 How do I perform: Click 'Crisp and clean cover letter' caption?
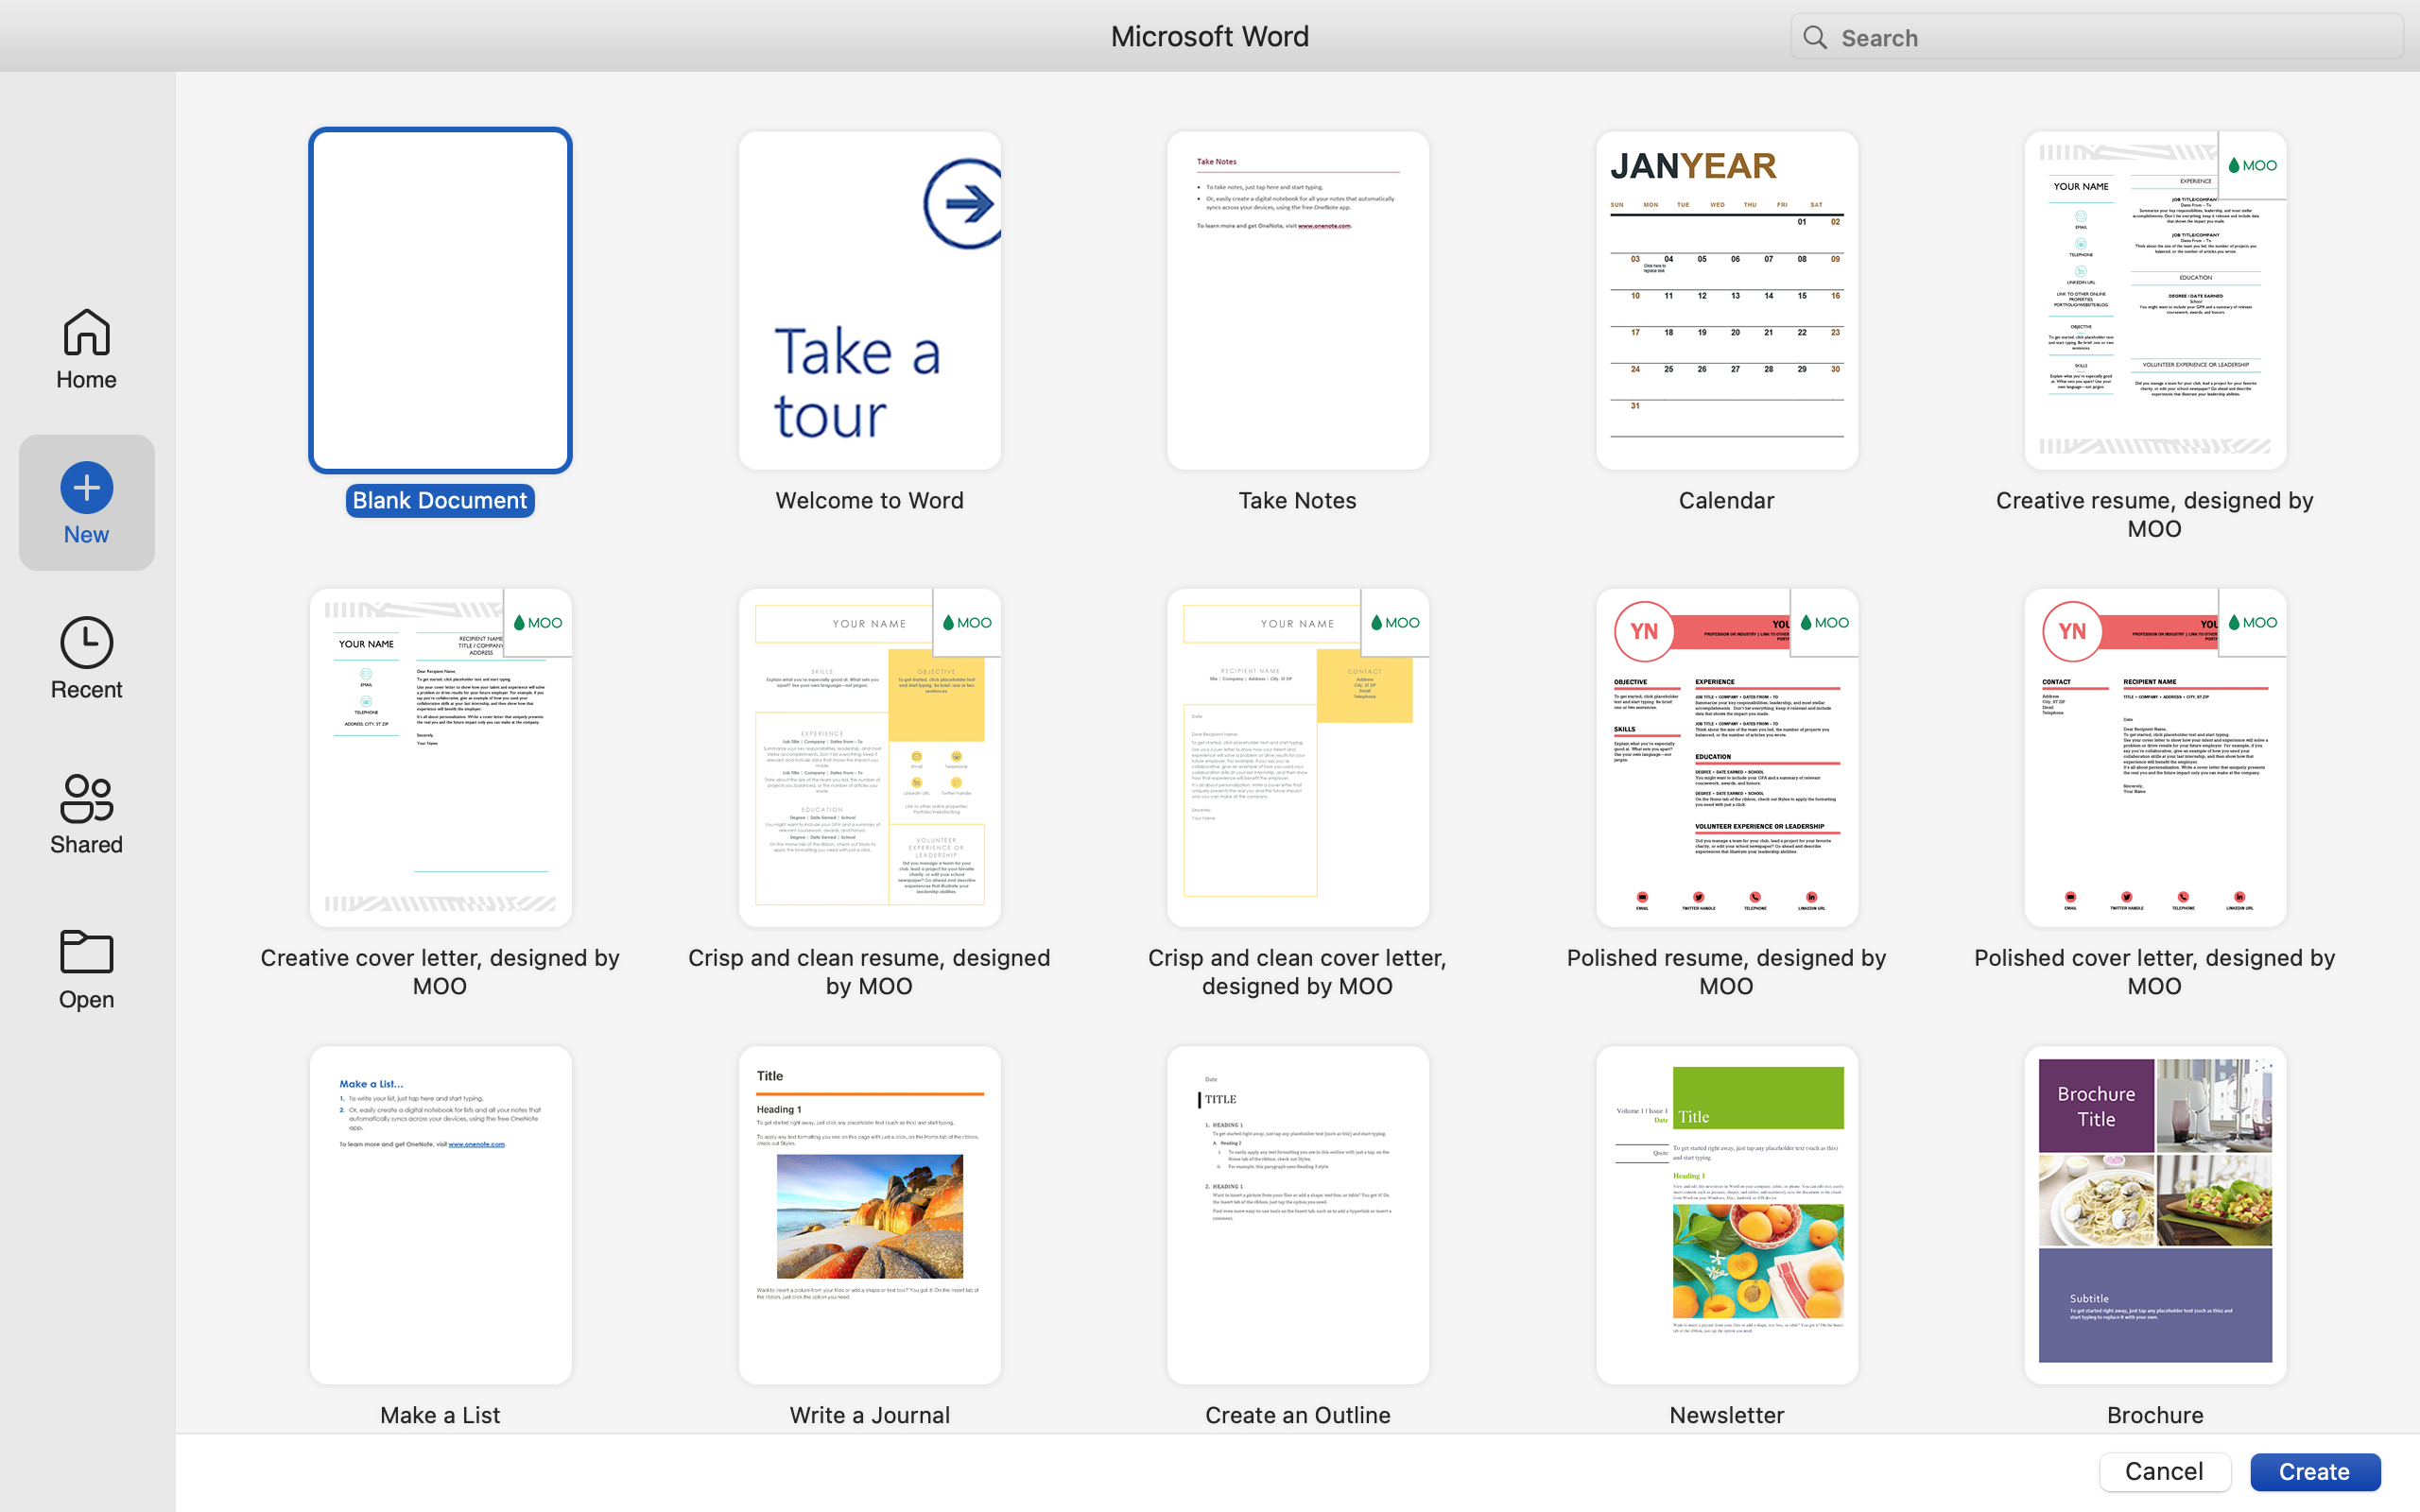click(x=1297, y=971)
